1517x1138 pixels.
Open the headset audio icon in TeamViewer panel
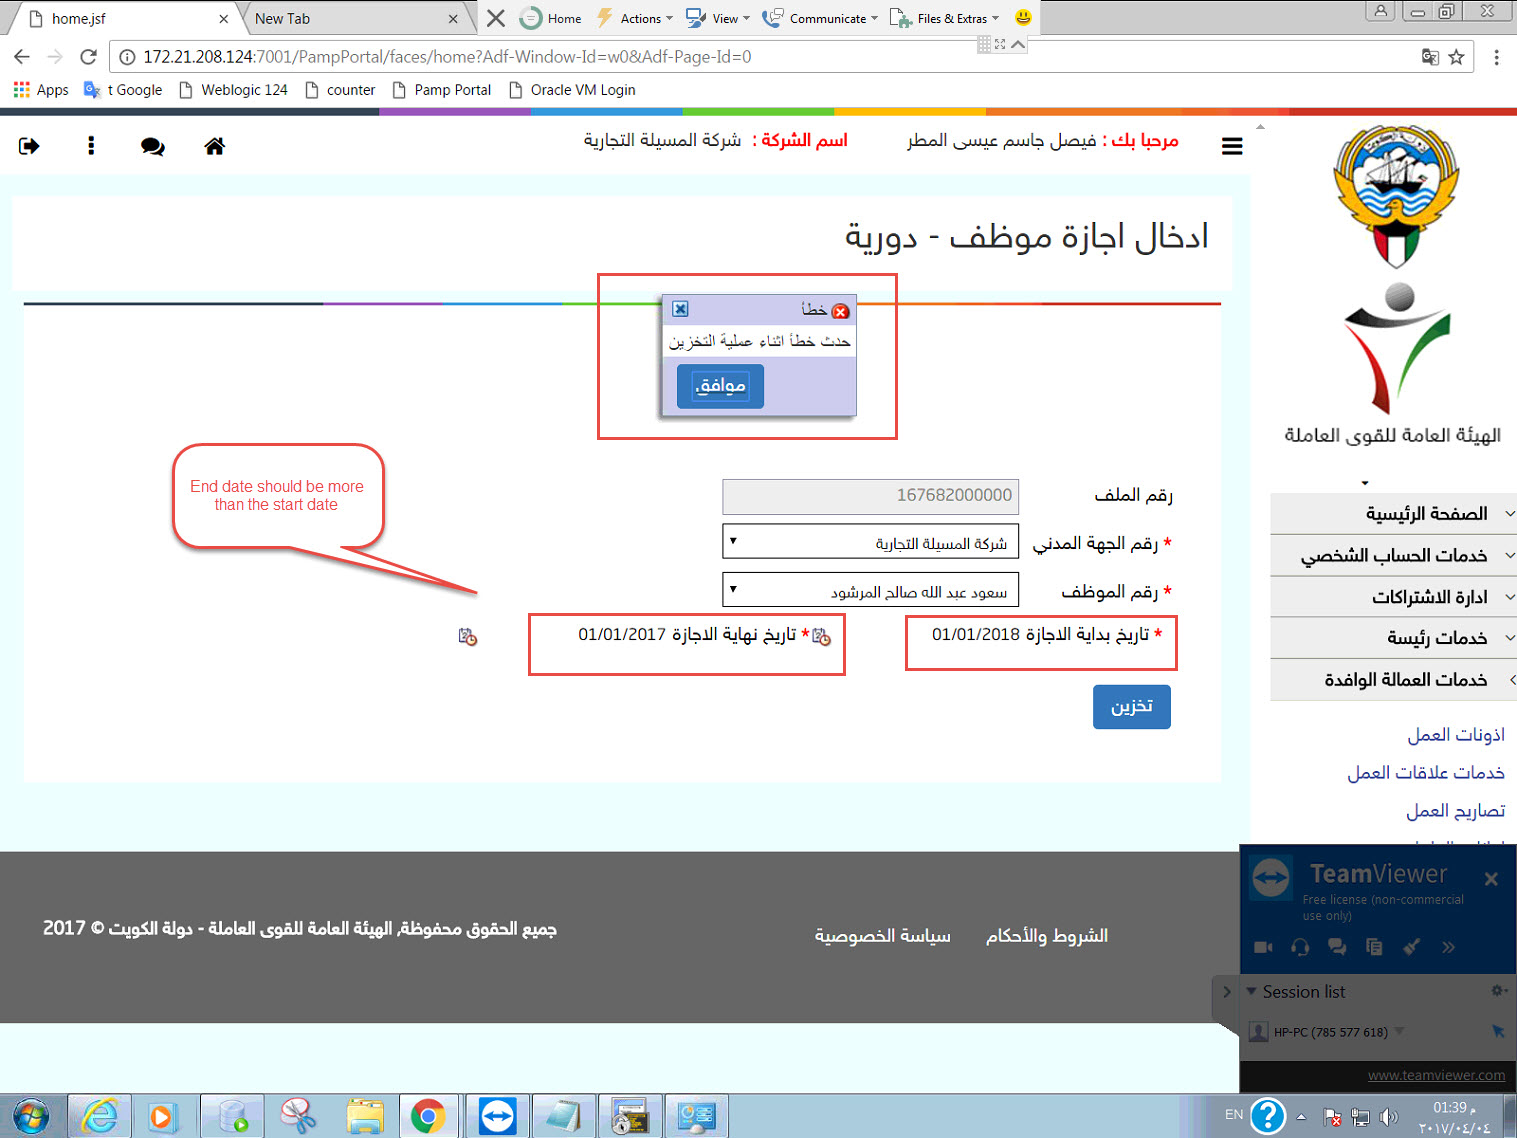[x=1300, y=947]
